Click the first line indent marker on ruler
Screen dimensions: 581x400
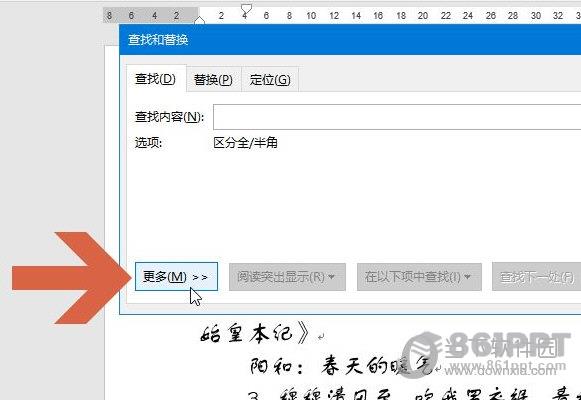(x=246, y=9)
